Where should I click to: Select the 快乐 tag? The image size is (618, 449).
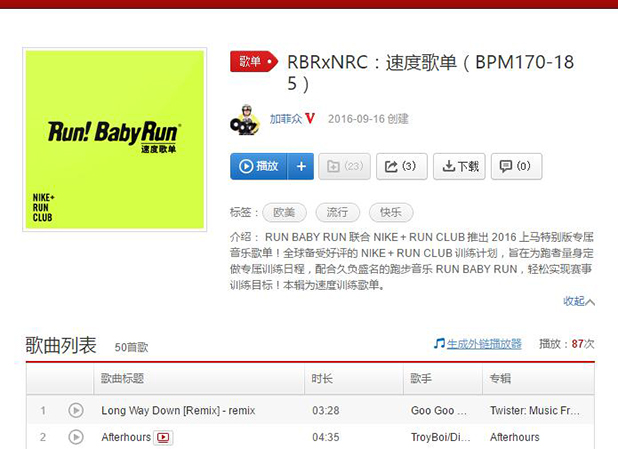pyautogui.click(x=391, y=212)
